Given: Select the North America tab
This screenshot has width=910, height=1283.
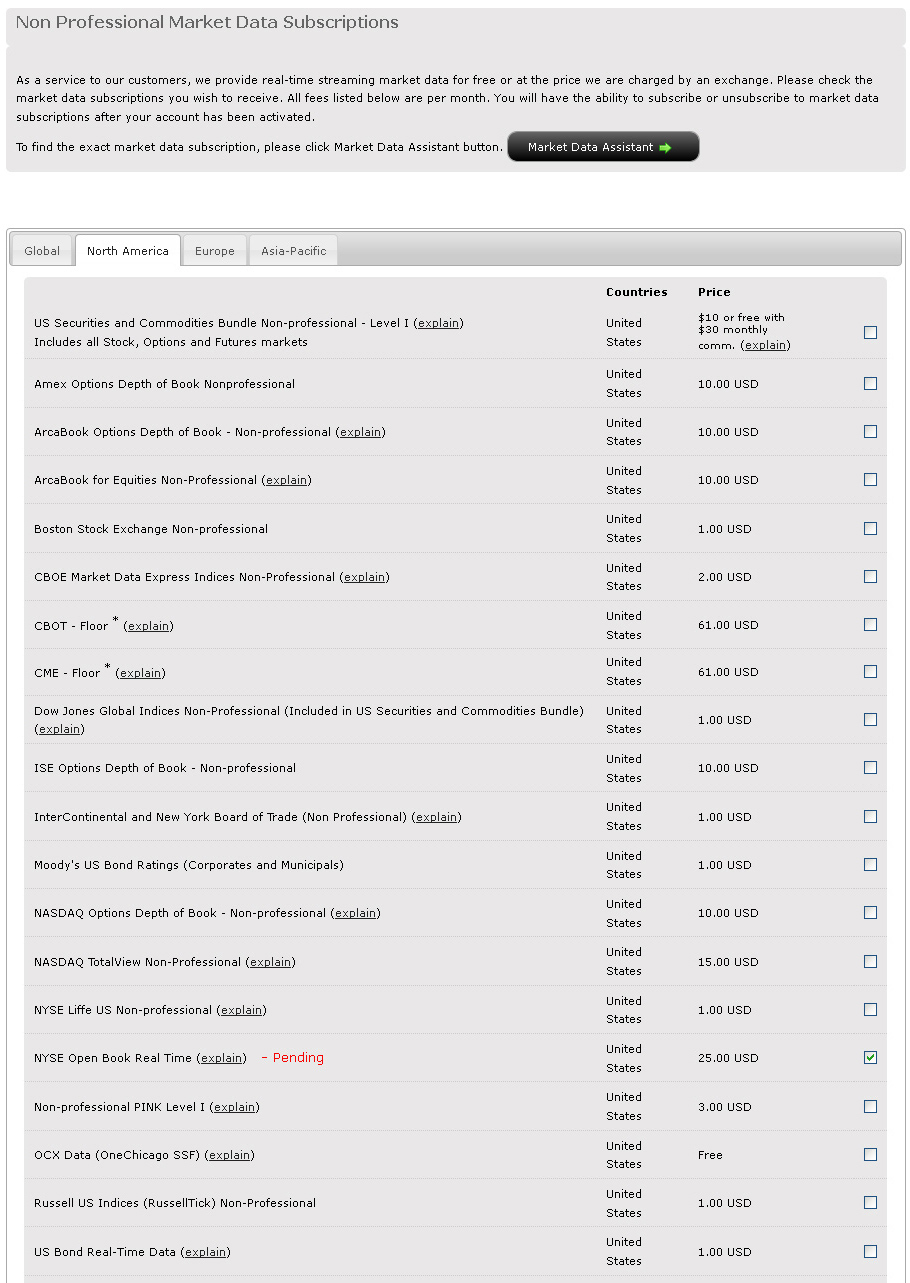Looking at the screenshot, I should [128, 251].
